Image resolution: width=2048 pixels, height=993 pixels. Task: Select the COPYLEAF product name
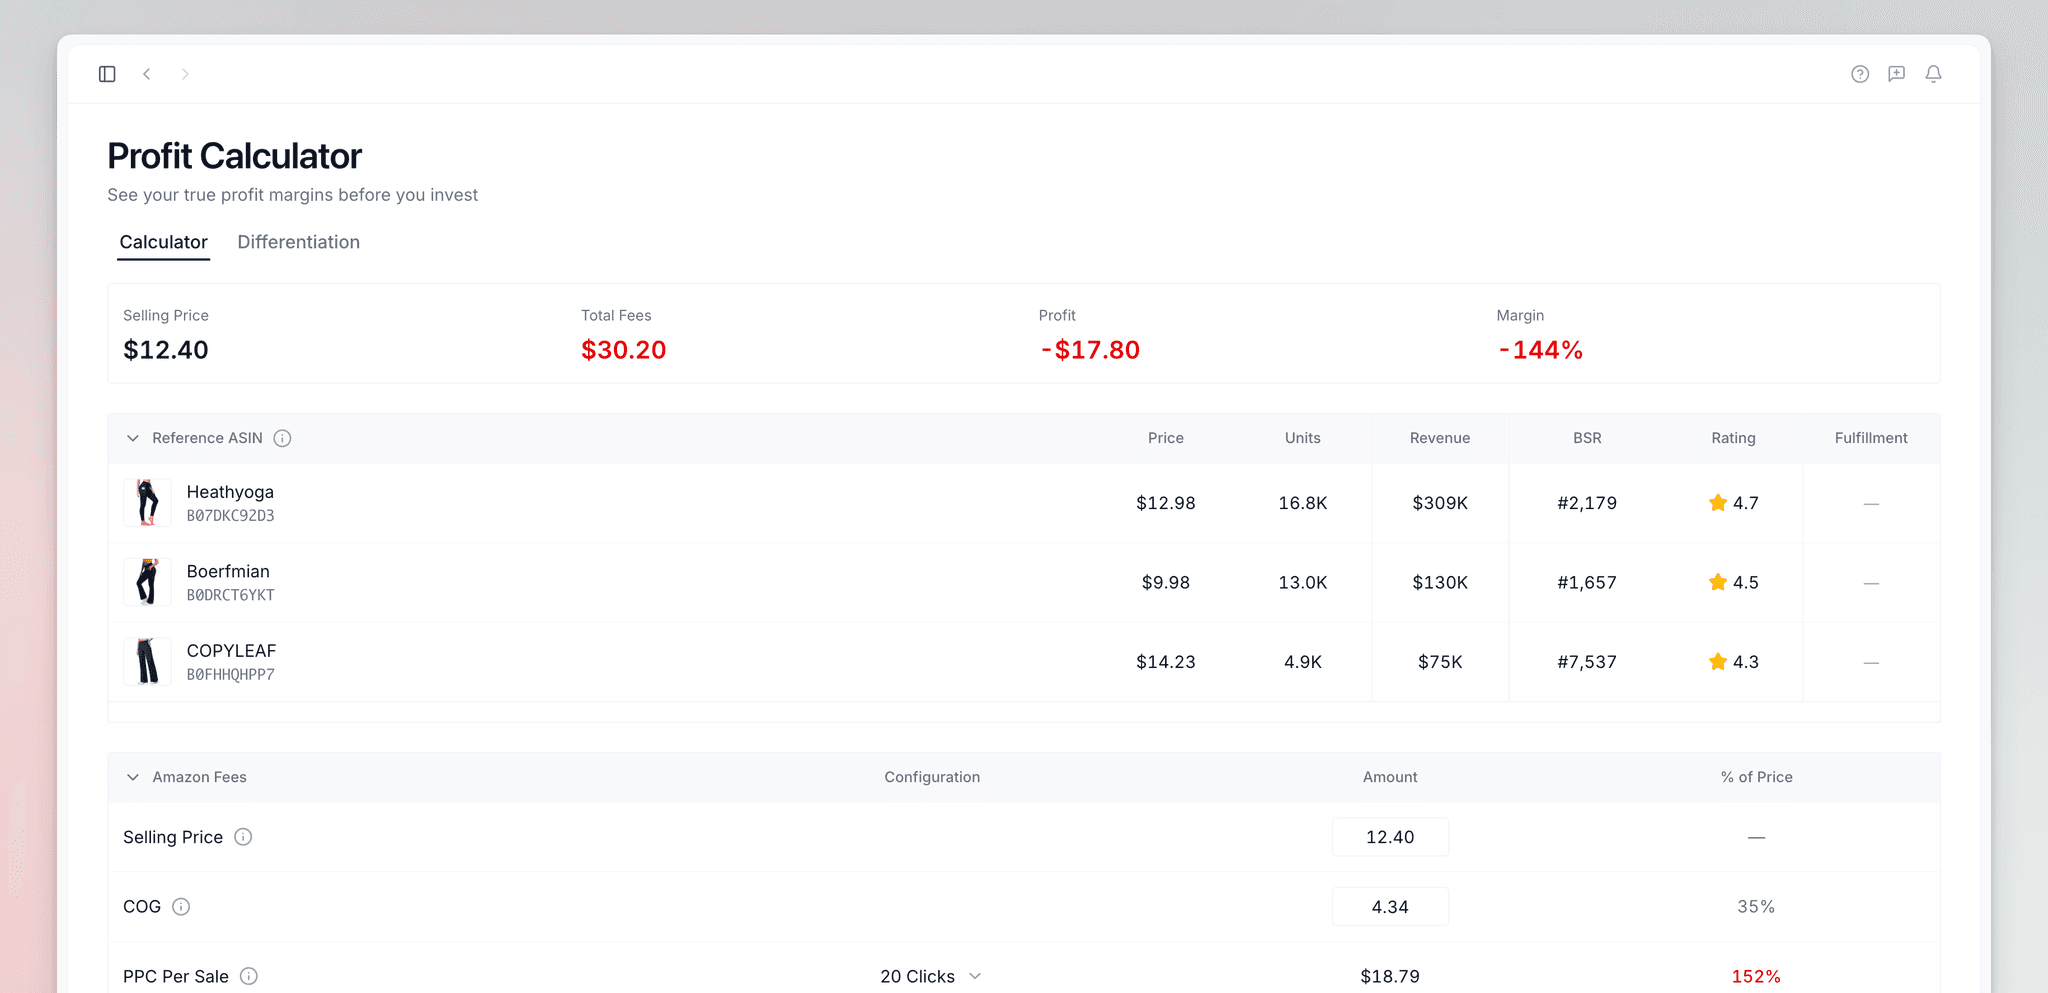tap(231, 651)
